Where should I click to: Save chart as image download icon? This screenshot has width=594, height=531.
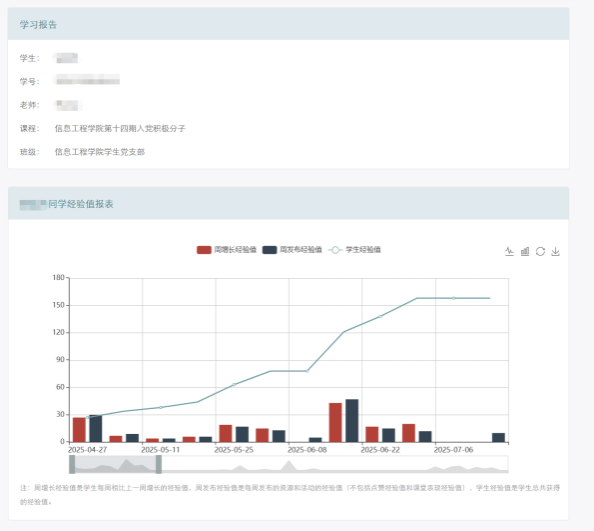[555, 251]
